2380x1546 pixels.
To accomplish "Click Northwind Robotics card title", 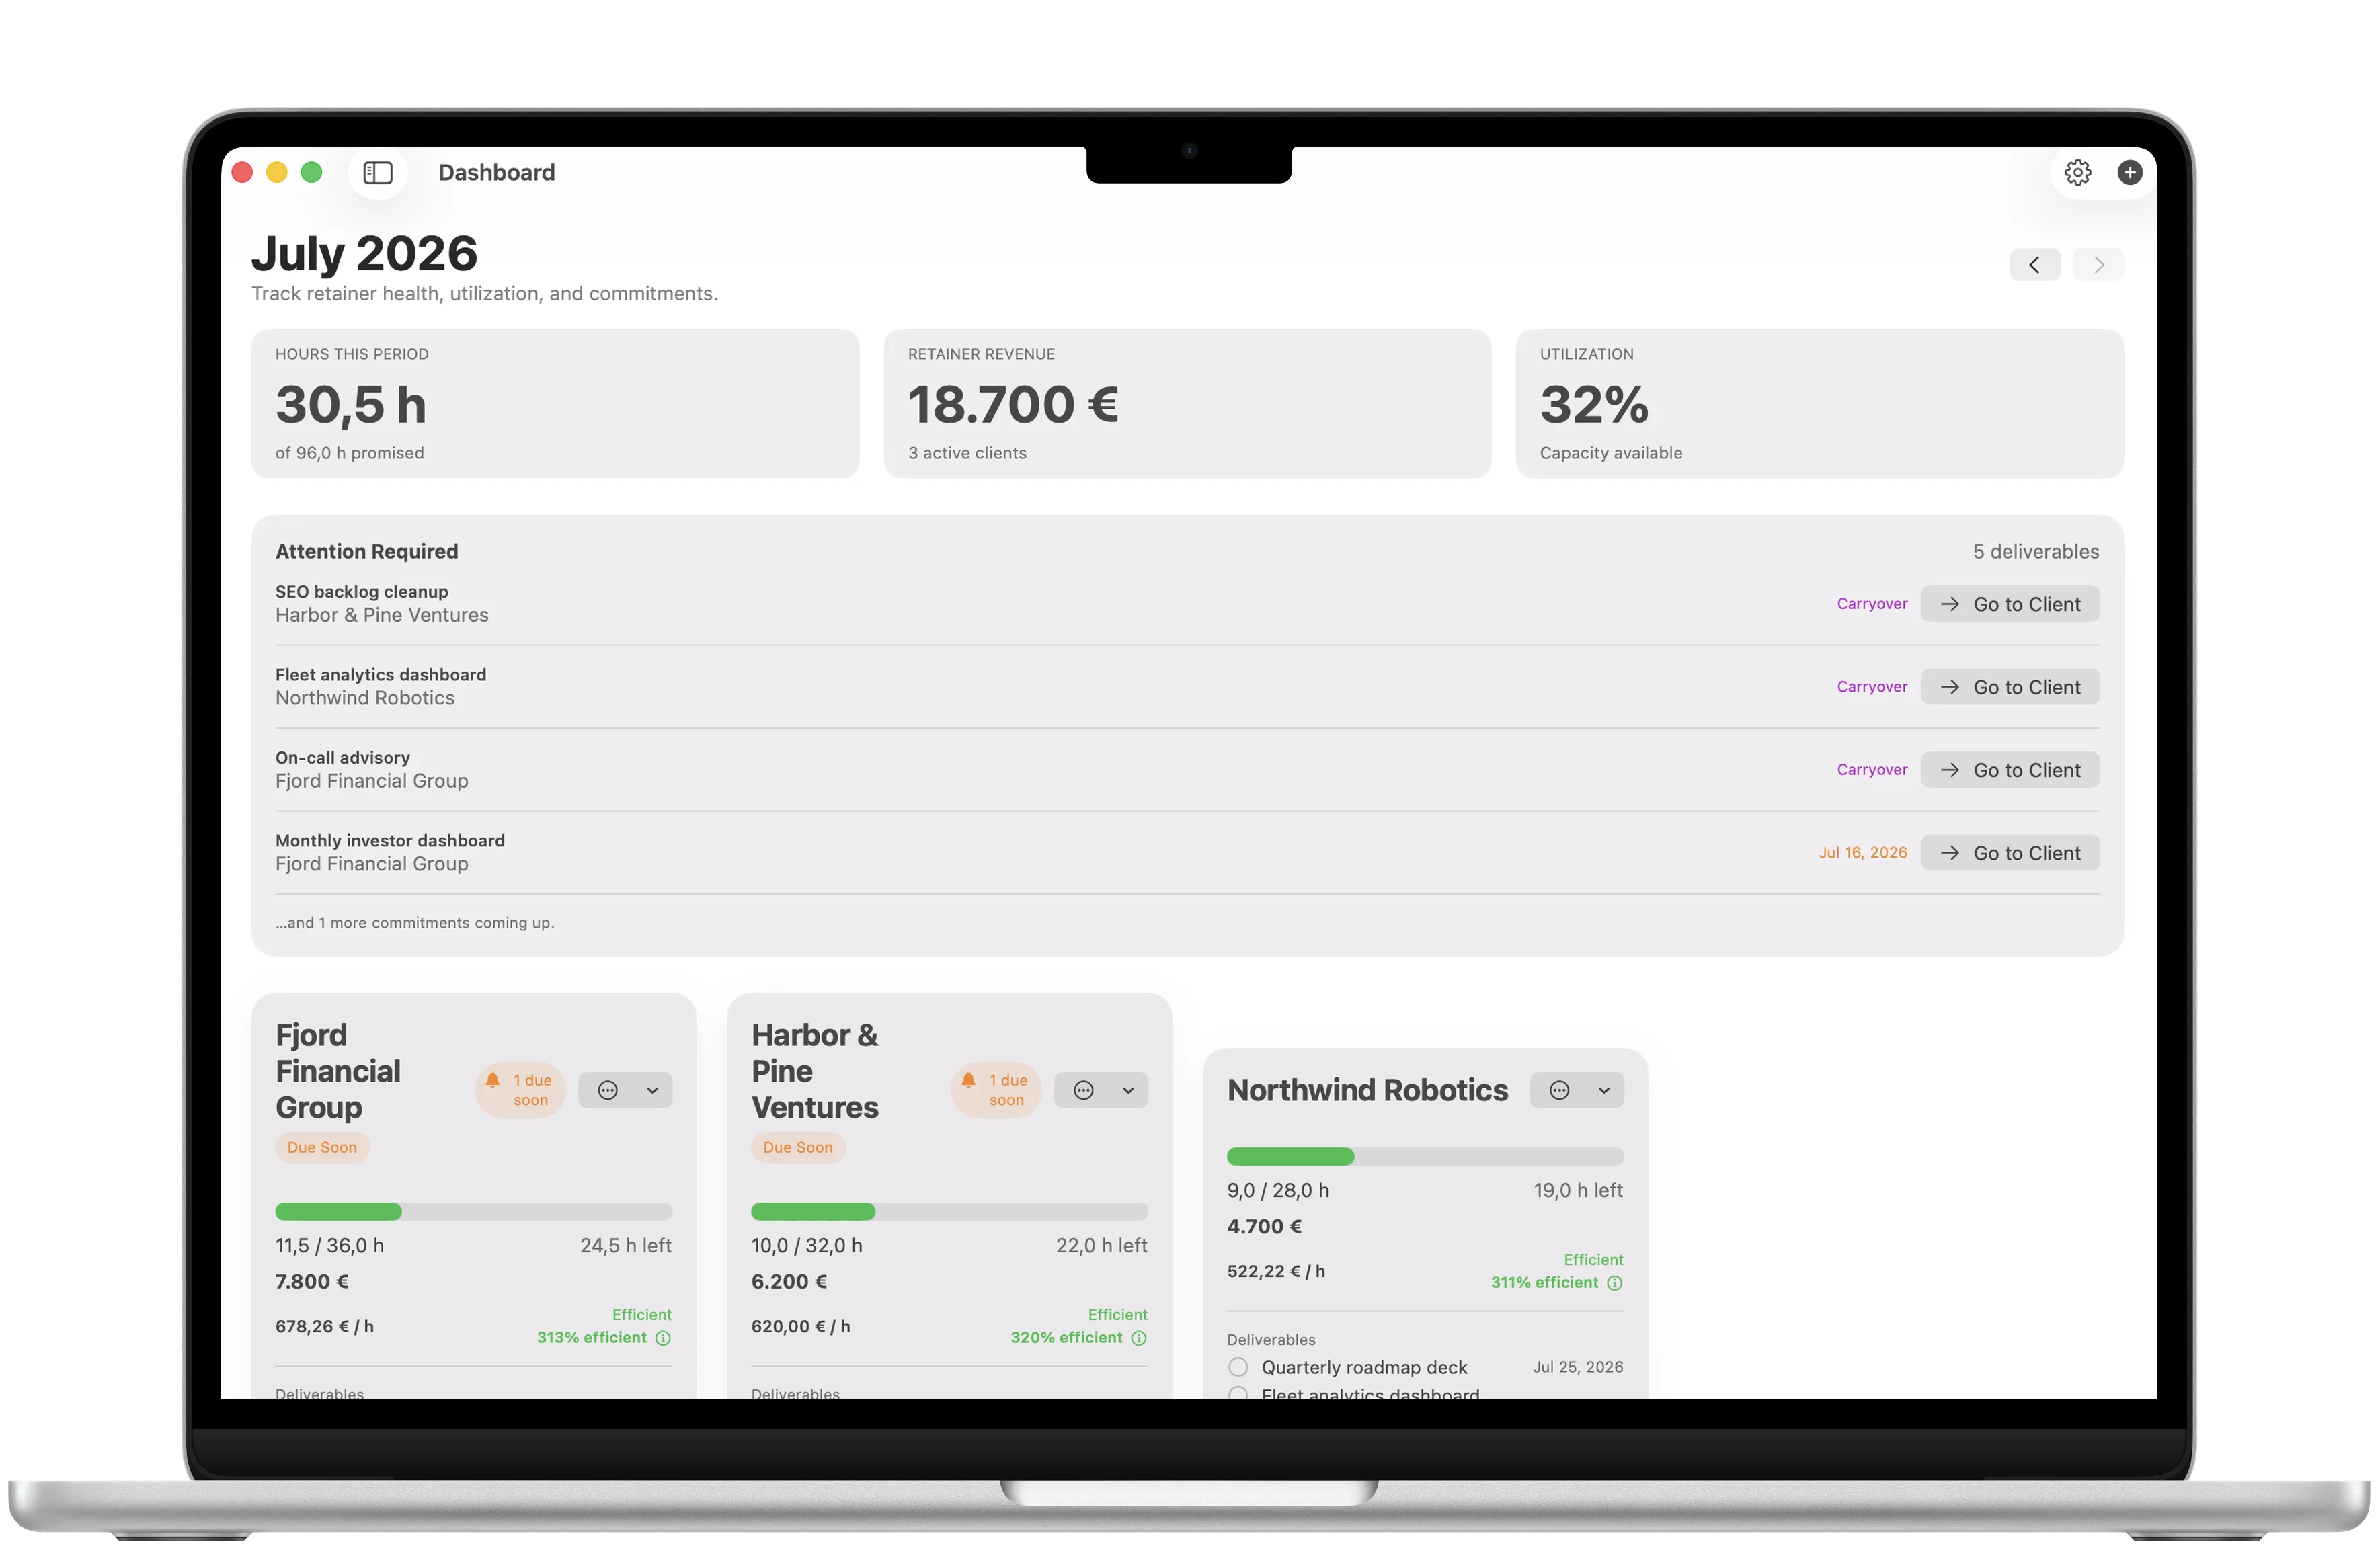I will (1367, 1090).
